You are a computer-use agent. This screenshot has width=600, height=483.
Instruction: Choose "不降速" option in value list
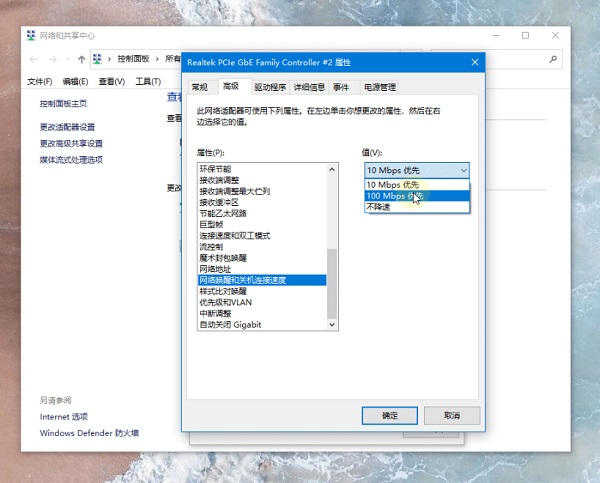click(380, 207)
